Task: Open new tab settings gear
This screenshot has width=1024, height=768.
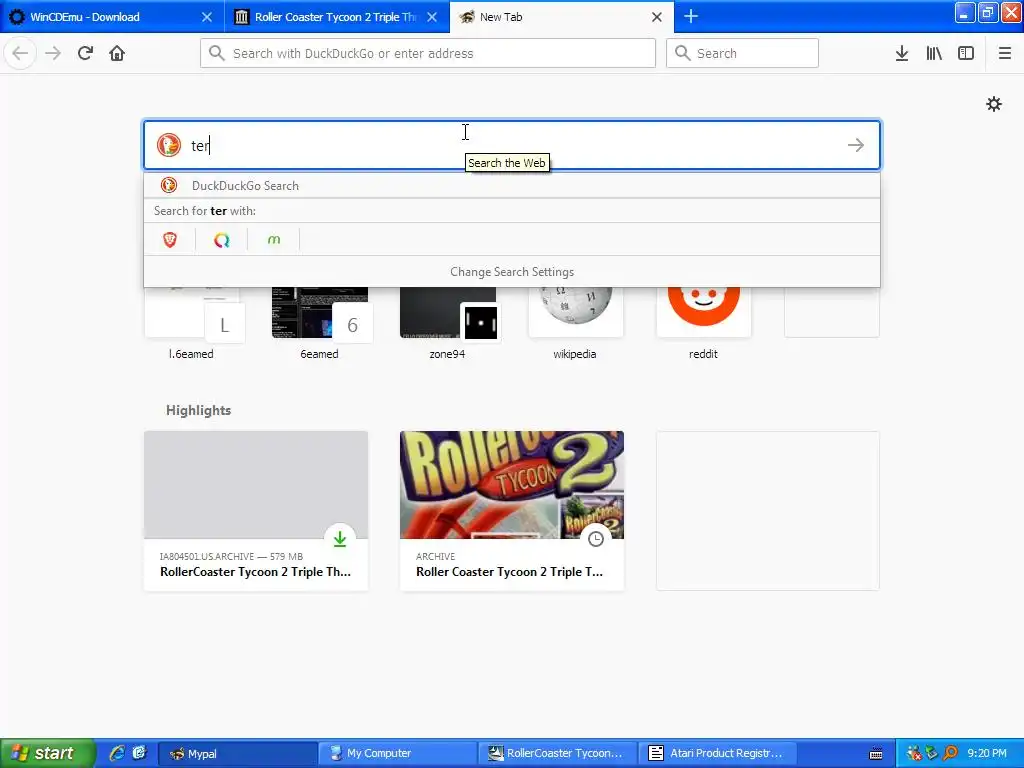Action: point(993,104)
